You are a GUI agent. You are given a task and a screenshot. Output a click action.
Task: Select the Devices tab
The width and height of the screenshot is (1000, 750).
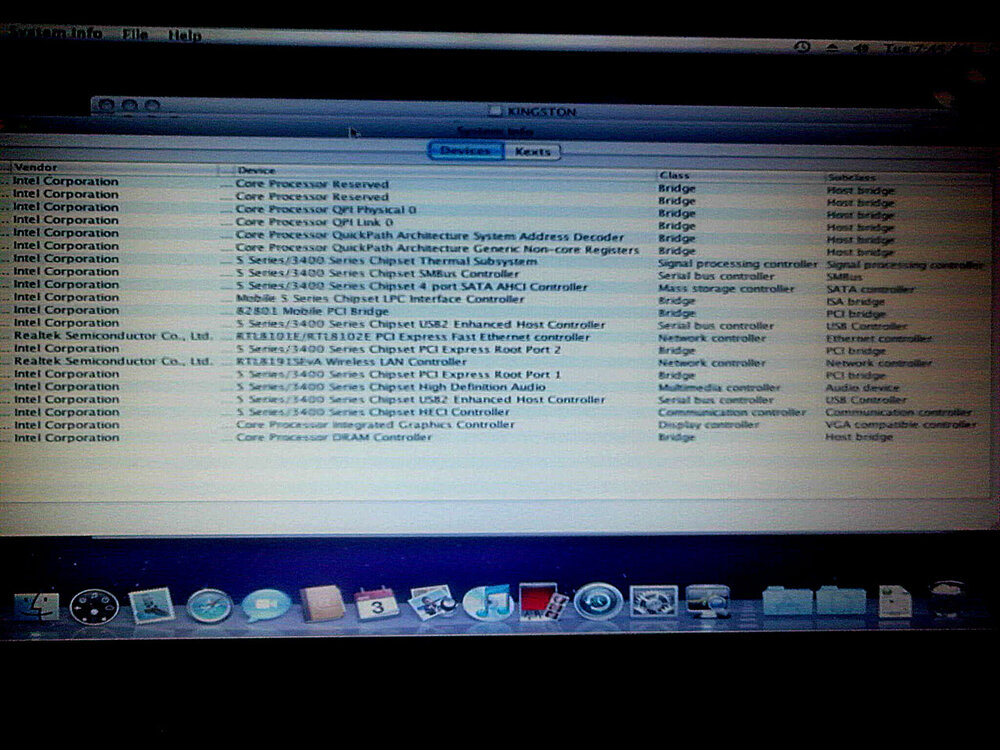(x=465, y=151)
